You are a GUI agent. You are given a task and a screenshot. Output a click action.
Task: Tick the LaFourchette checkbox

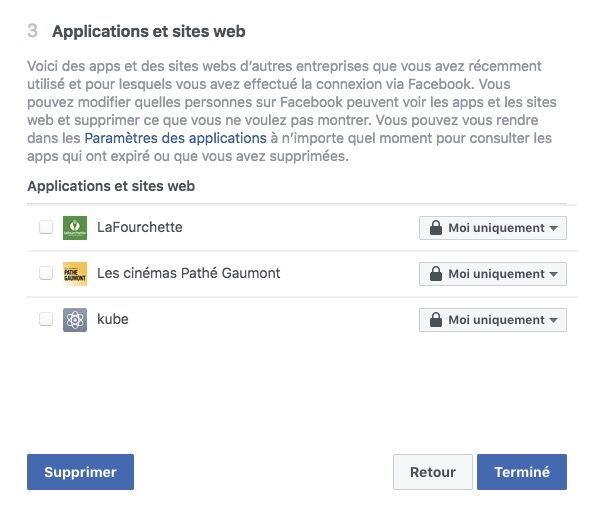(x=46, y=227)
